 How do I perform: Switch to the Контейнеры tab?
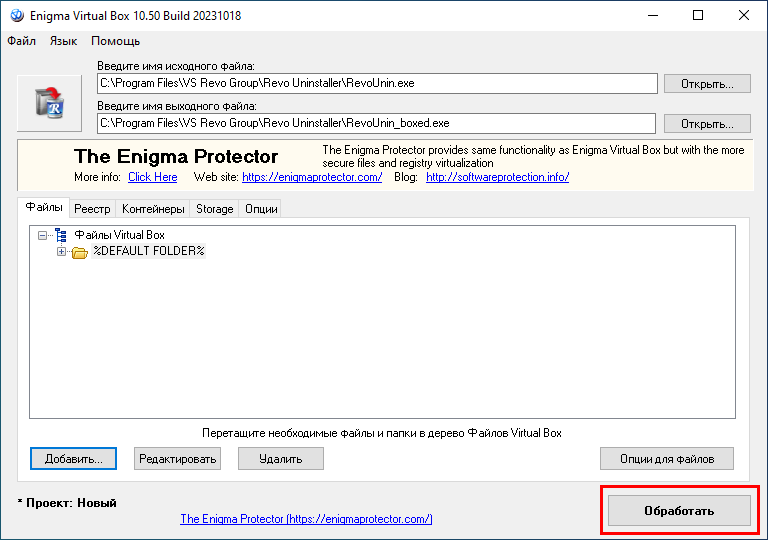pos(153,209)
